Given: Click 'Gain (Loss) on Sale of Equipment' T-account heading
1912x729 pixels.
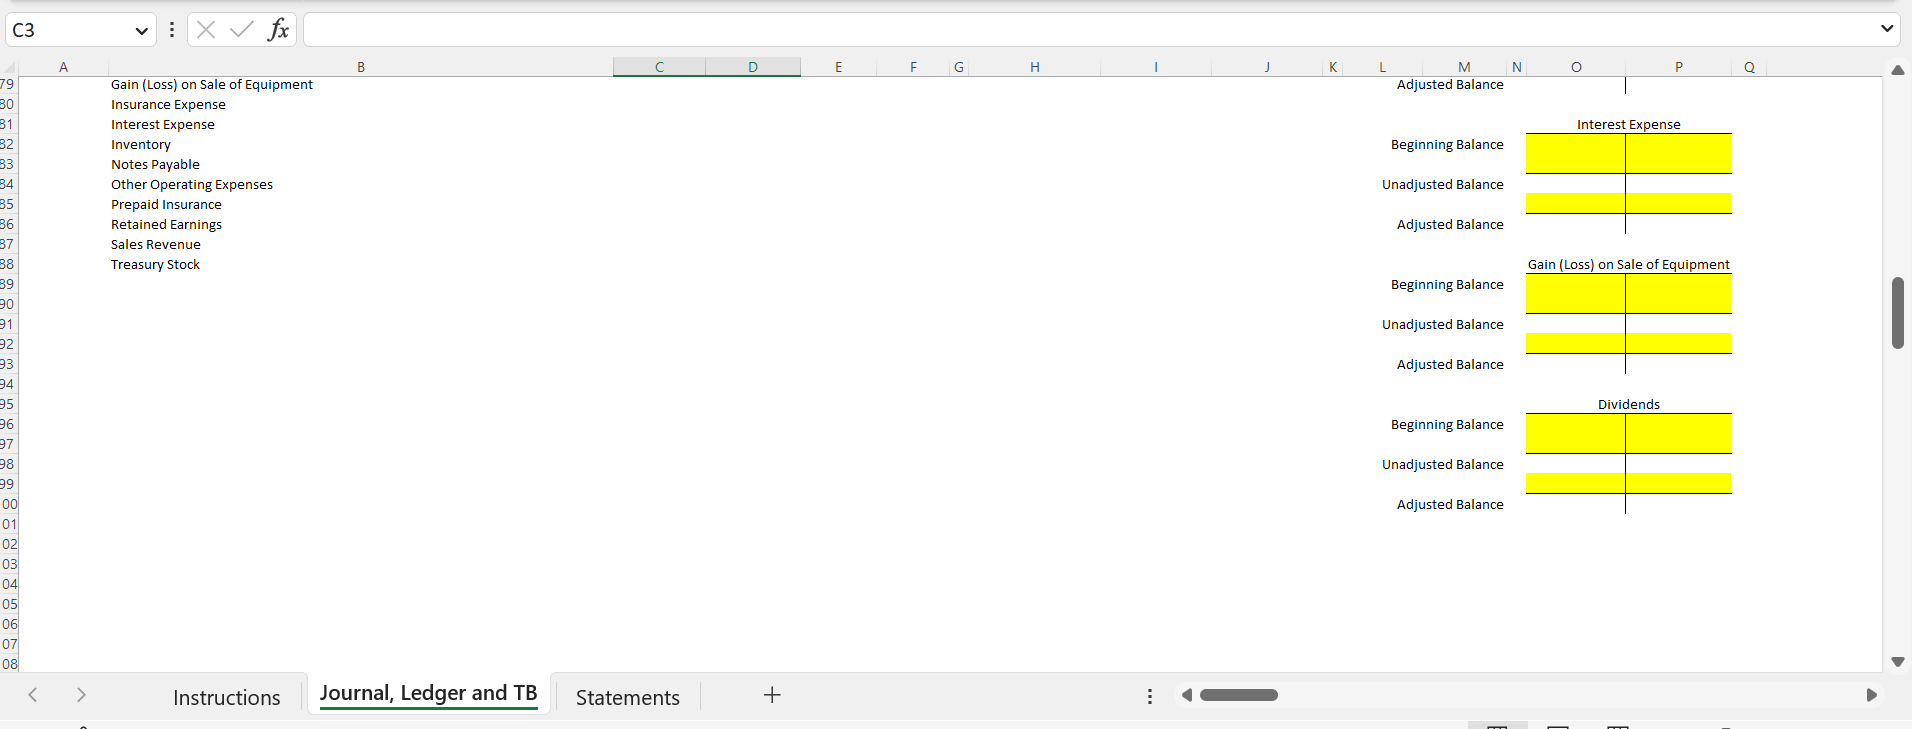Looking at the screenshot, I should click(1629, 265).
